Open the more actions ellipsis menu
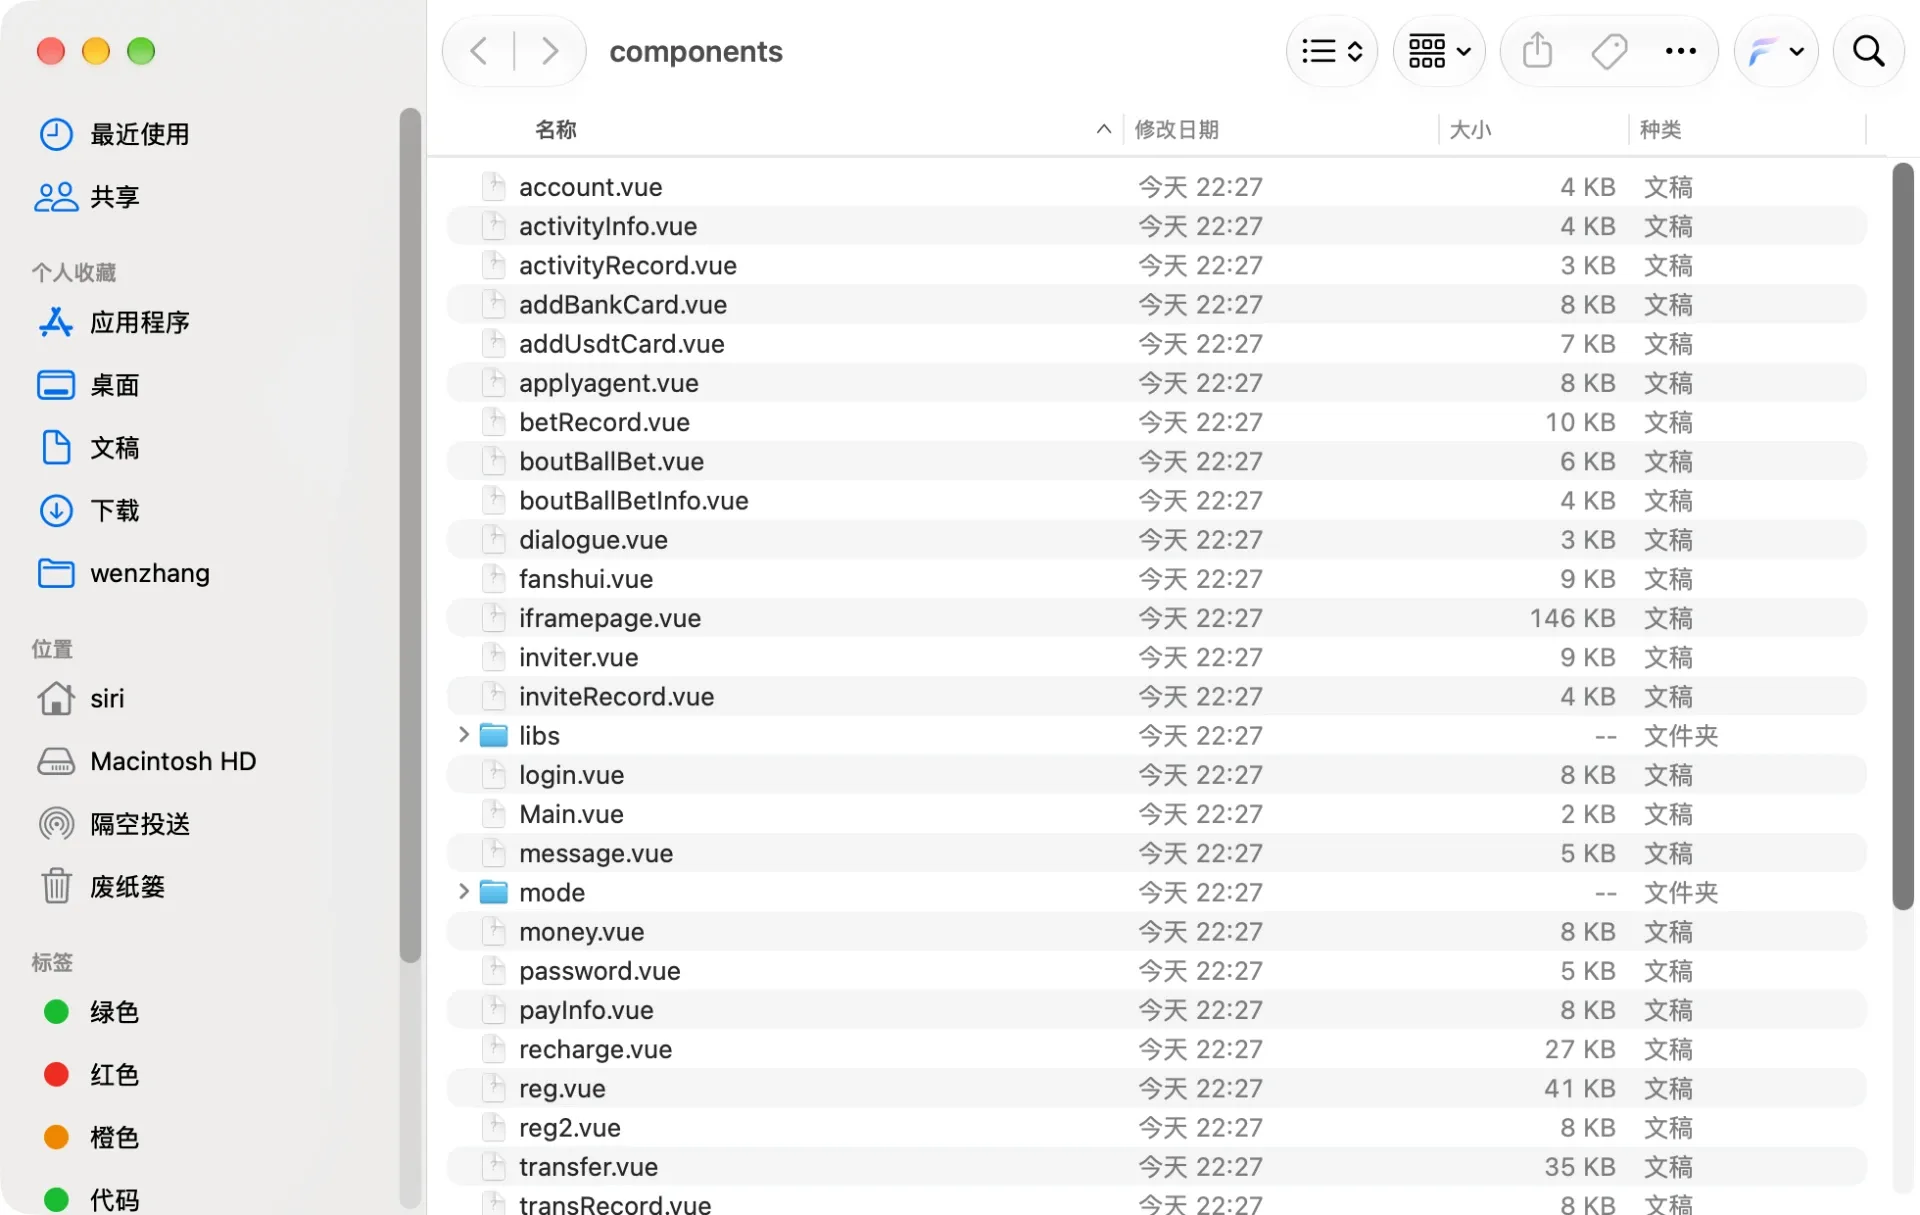 (x=1680, y=51)
